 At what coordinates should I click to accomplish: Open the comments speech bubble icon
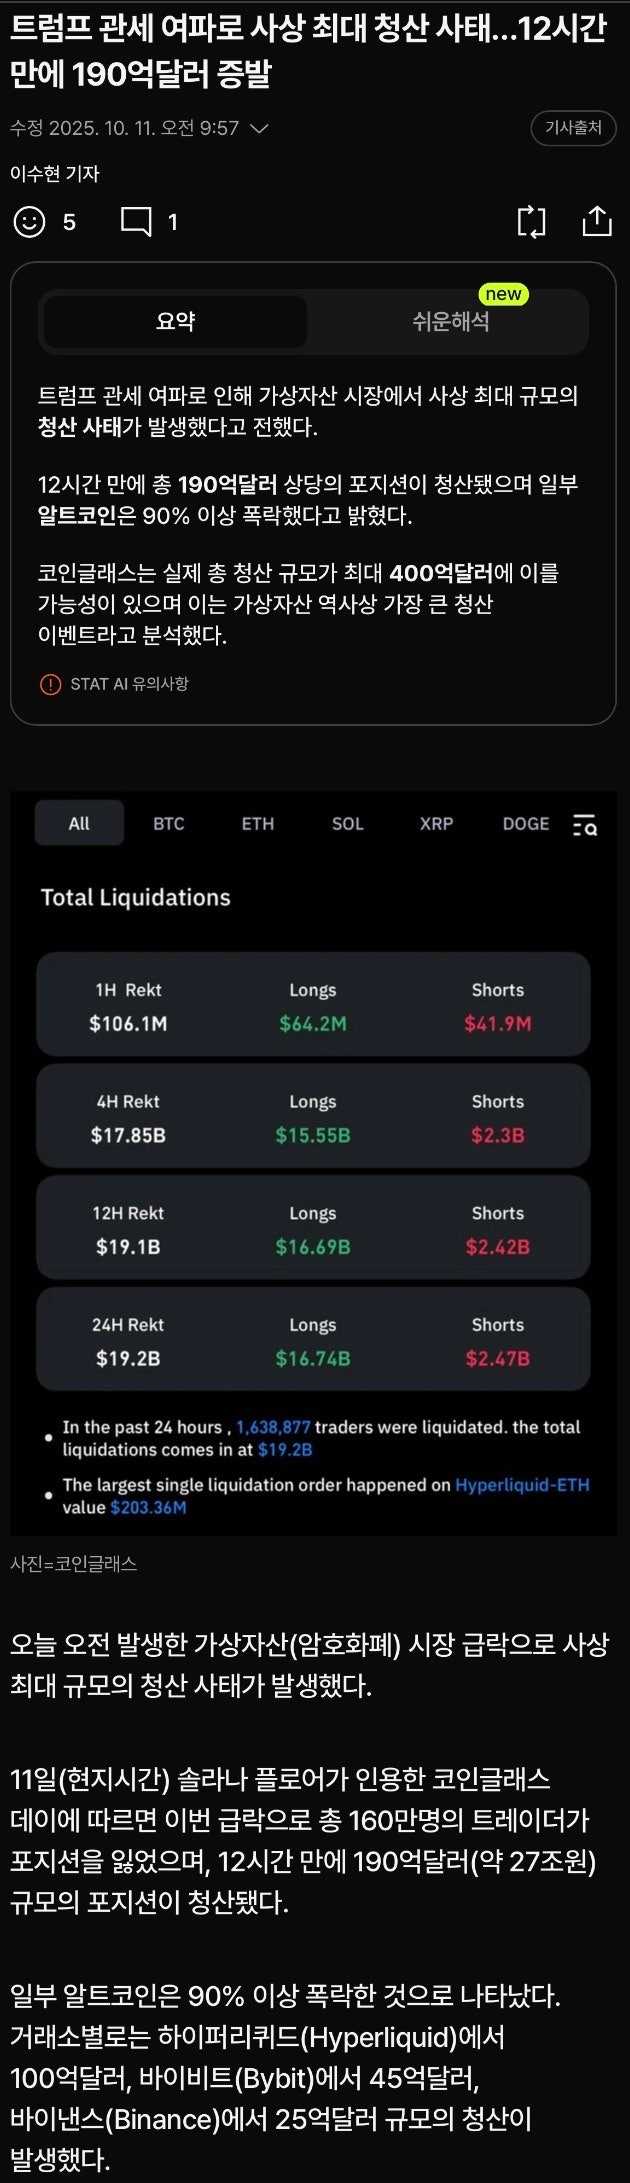click(136, 222)
